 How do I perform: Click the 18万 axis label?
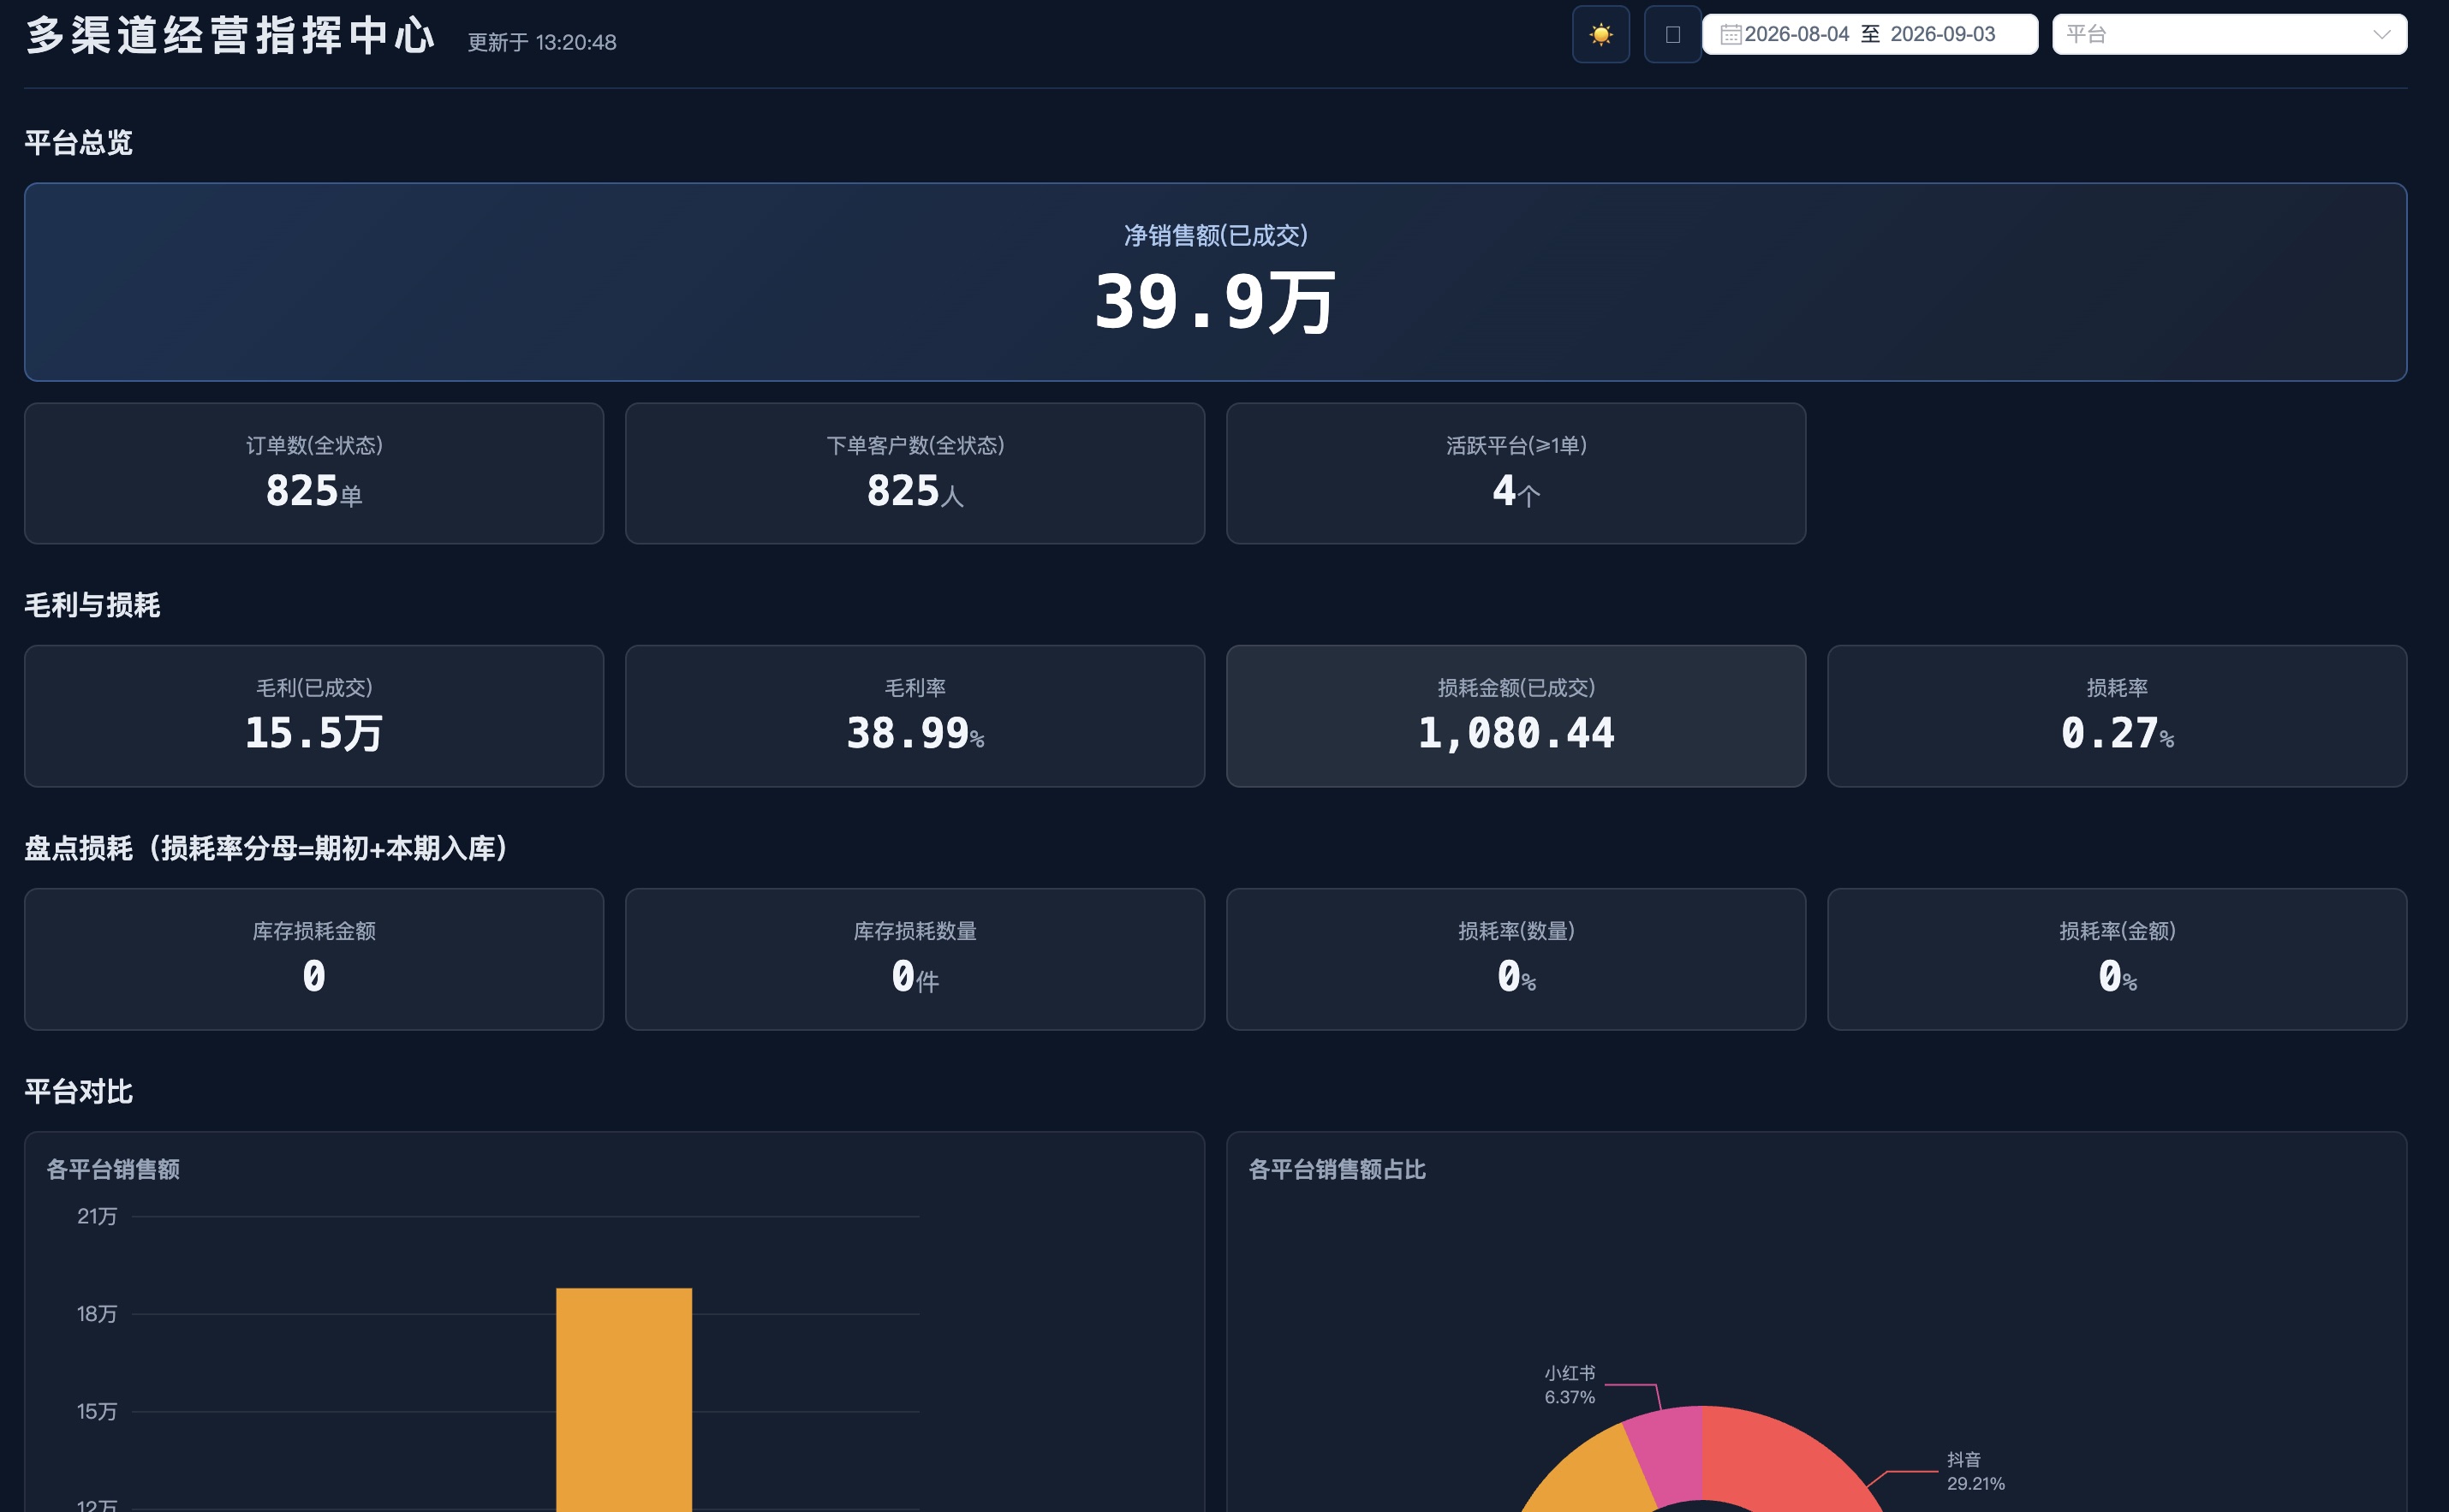(x=97, y=1314)
